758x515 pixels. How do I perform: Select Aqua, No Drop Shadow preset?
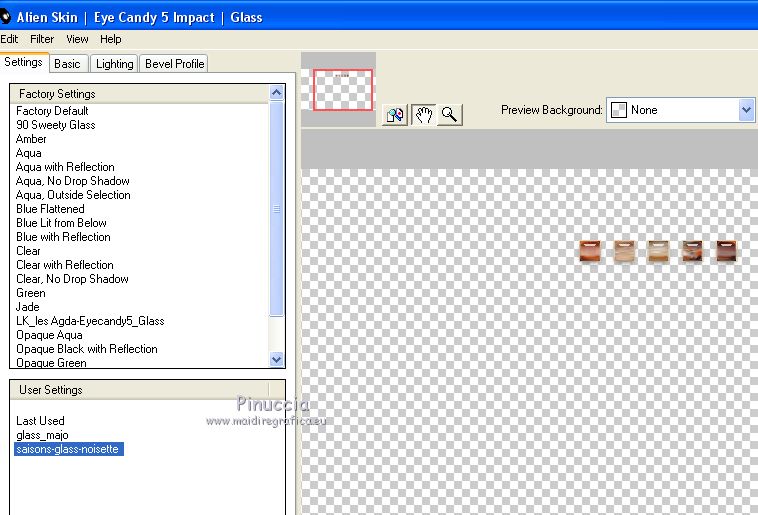click(73, 181)
